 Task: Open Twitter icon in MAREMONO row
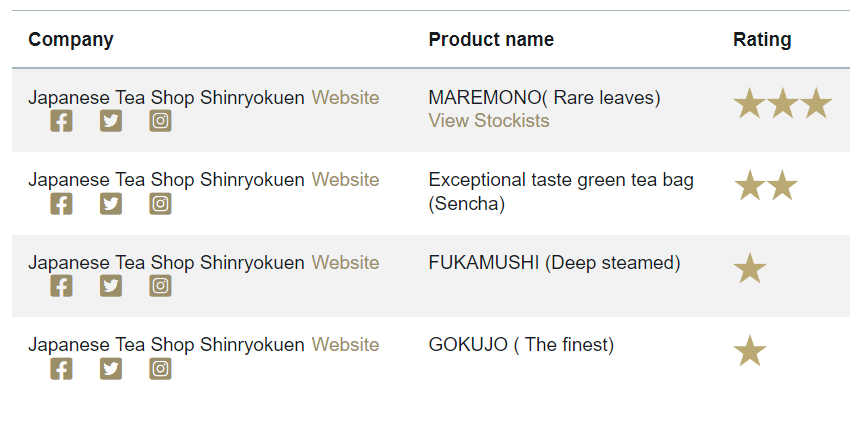pos(111,121)
